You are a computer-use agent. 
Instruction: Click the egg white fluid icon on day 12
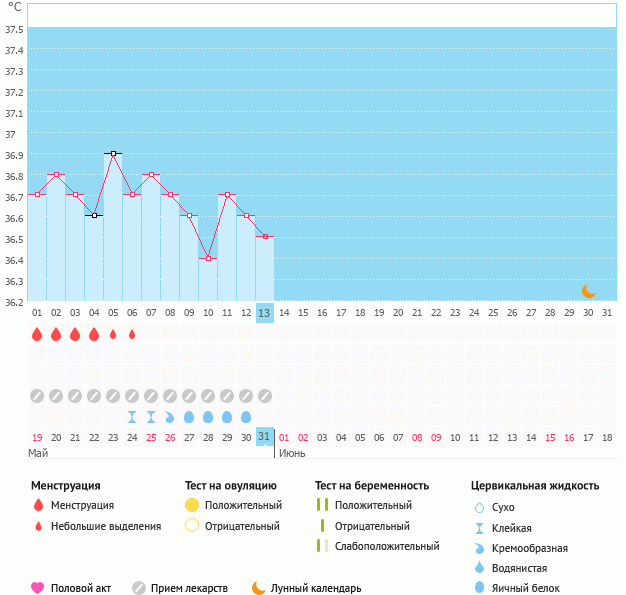click(x=246, y=416)
